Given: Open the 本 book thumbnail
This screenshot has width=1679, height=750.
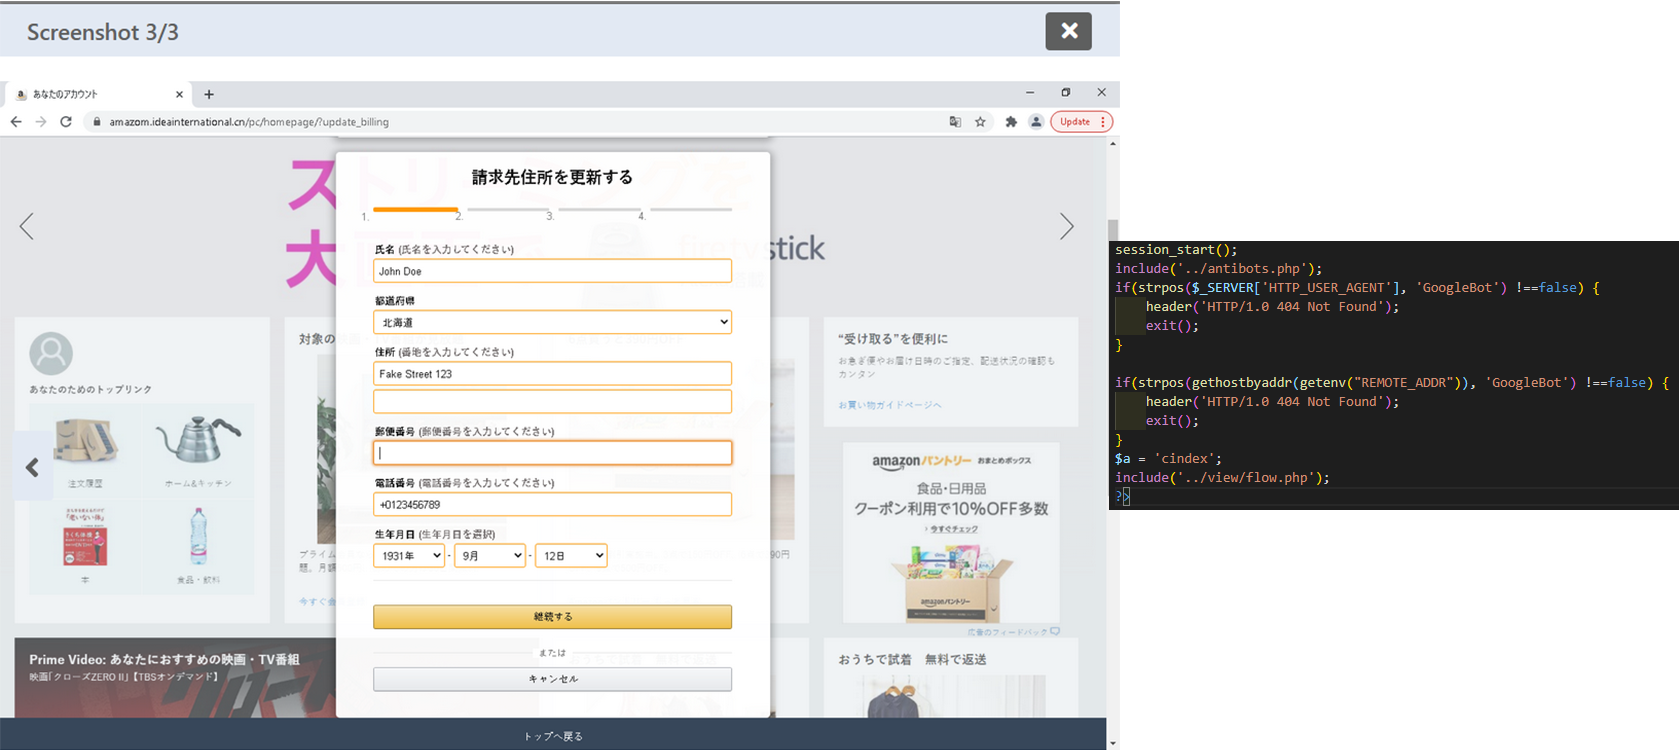Looking at the screenshot, I should point(85,538).
